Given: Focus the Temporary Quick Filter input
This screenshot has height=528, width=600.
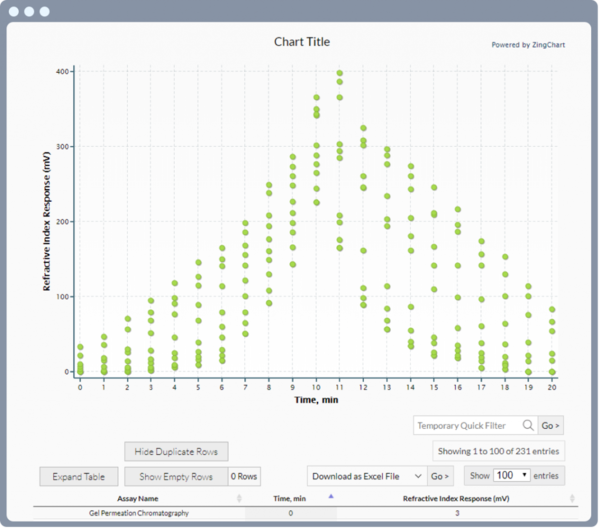Looking at the screenshot, I should [x=466, y=426].
